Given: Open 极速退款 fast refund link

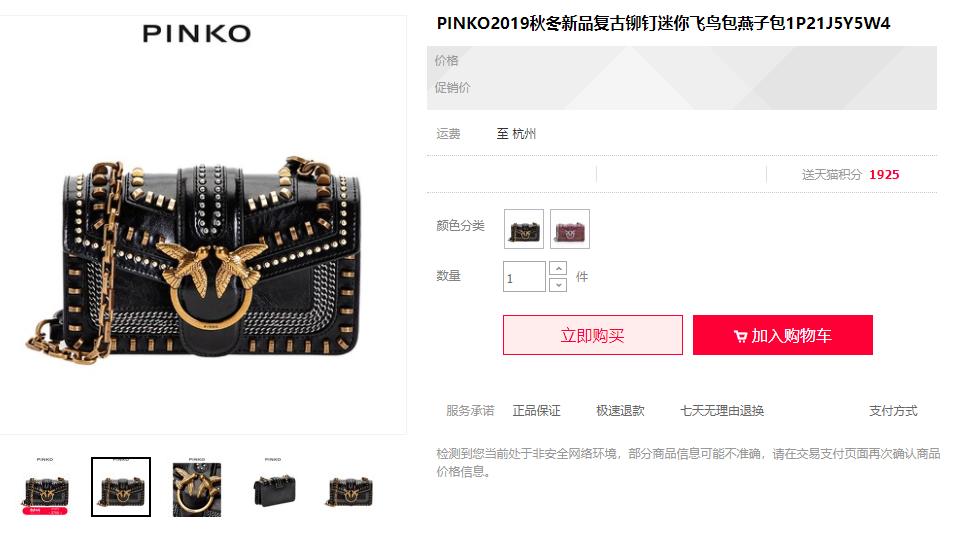Looking at the screenshot, I should pyautogui.click(x=620, y=410).
